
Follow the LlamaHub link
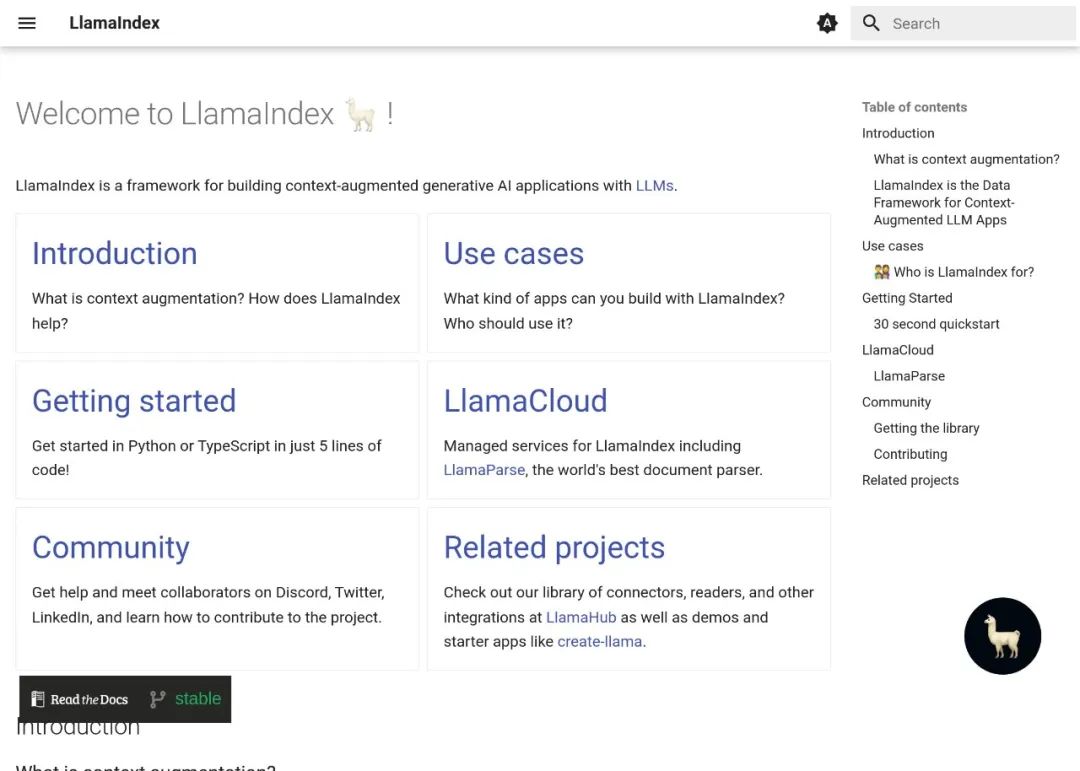click(581, 617)
